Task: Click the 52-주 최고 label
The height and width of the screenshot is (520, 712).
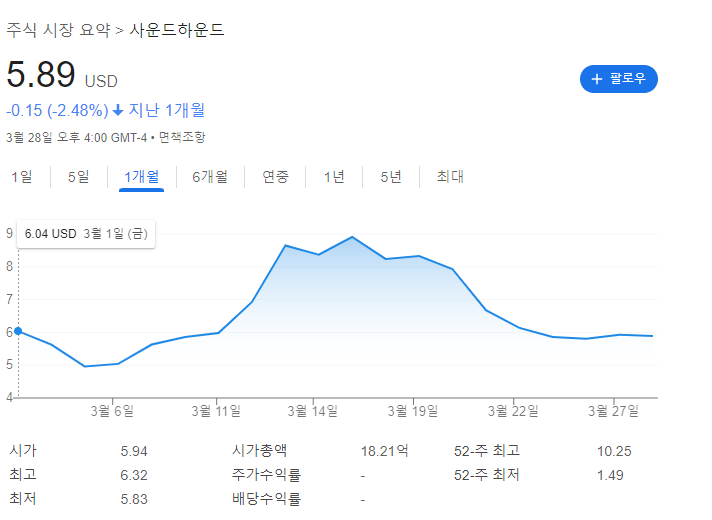Action: (x=487, y=451)
